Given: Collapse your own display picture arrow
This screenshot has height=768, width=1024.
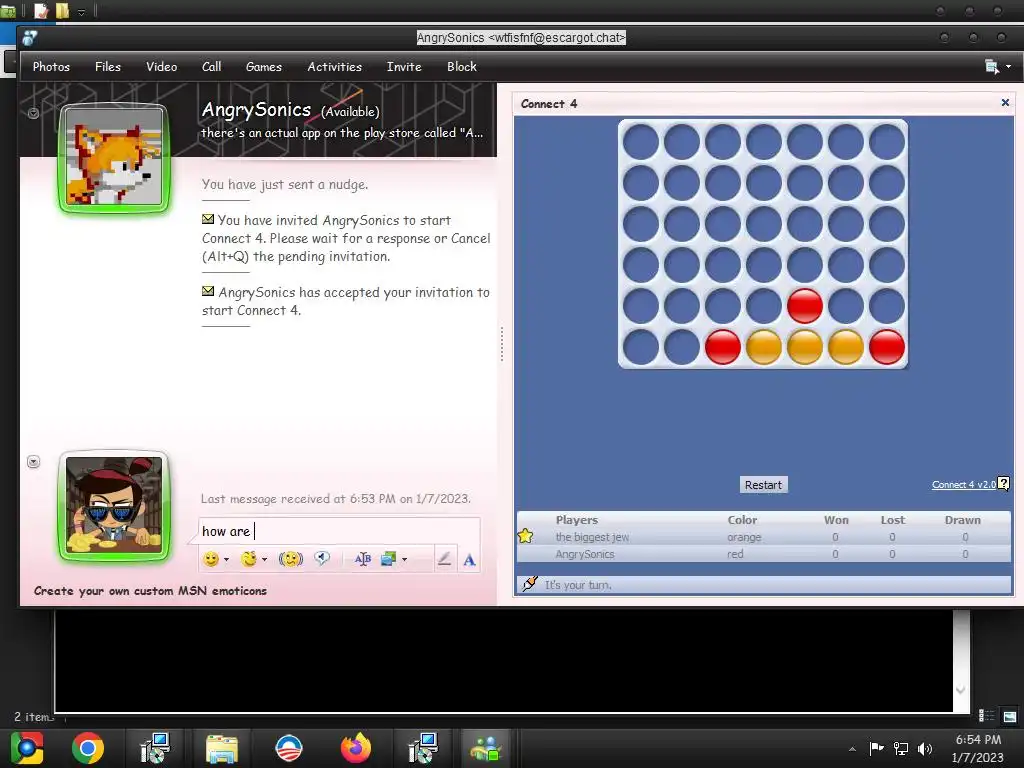Looking at the screenshot, I should pyautogui.click(x=34, y=462).
